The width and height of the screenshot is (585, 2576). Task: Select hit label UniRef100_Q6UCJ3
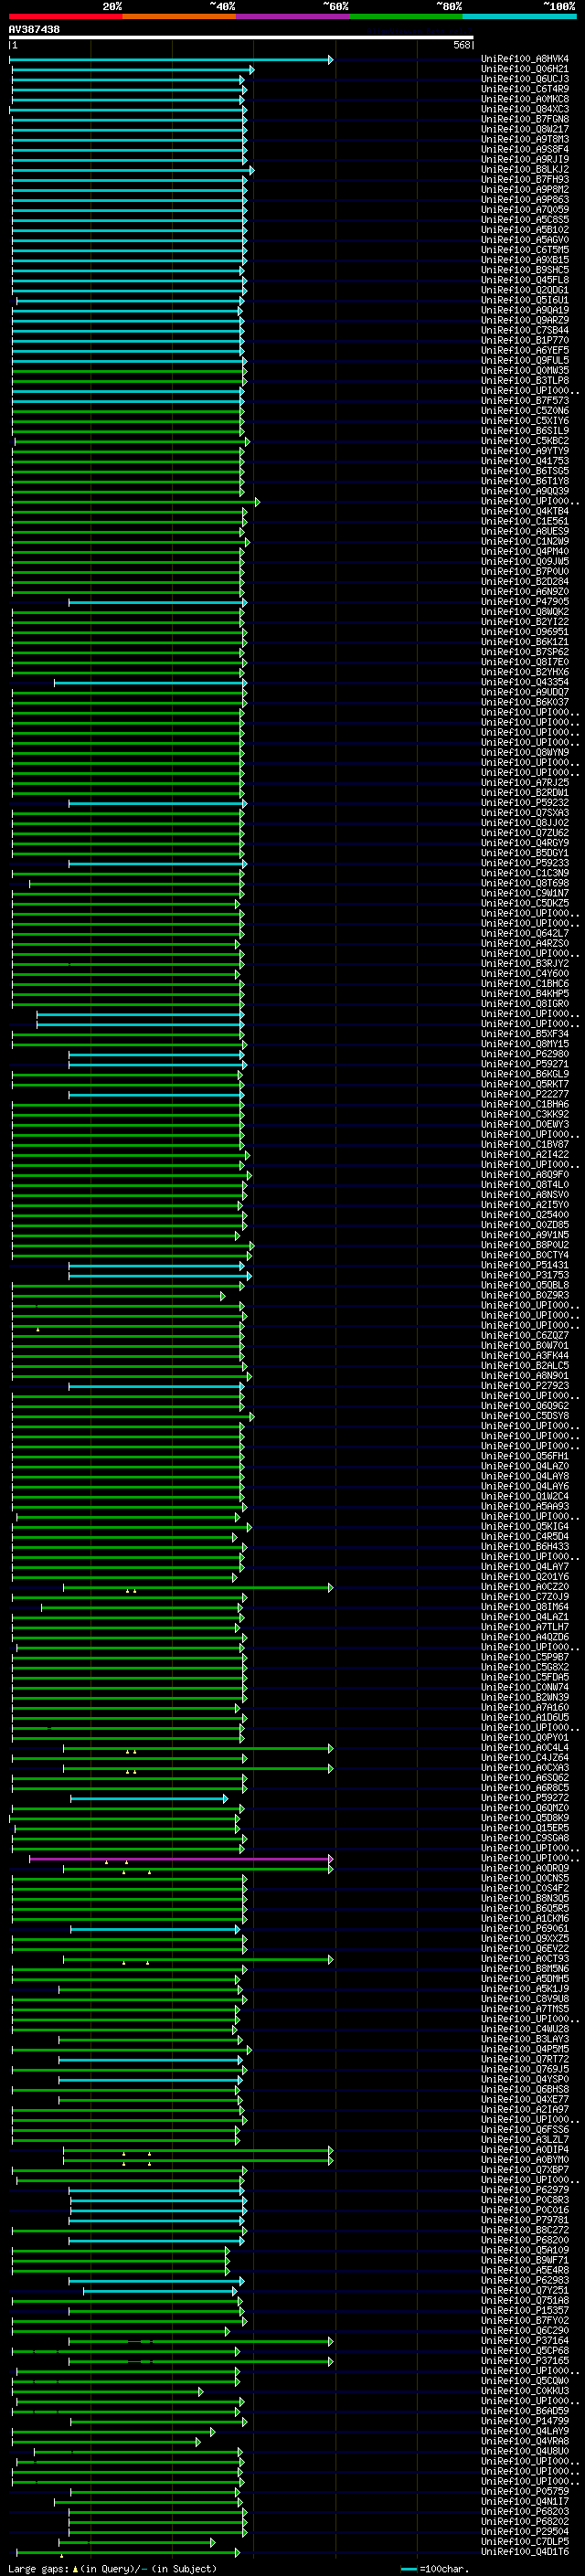(x=525, y=79)
